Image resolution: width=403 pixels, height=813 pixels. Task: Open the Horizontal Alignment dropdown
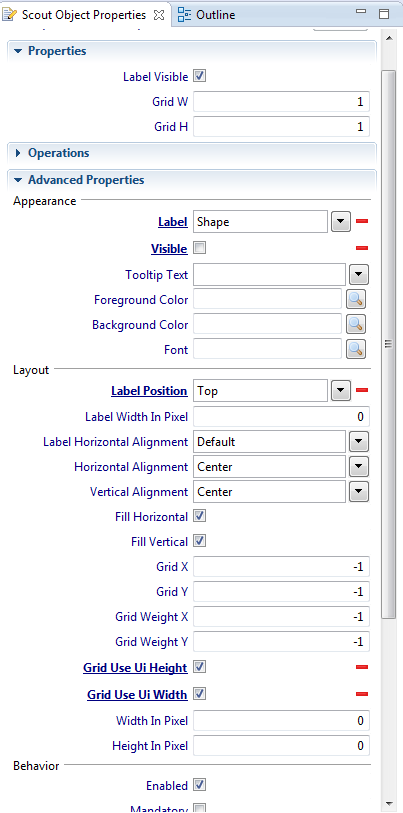[x=359, y=467]
